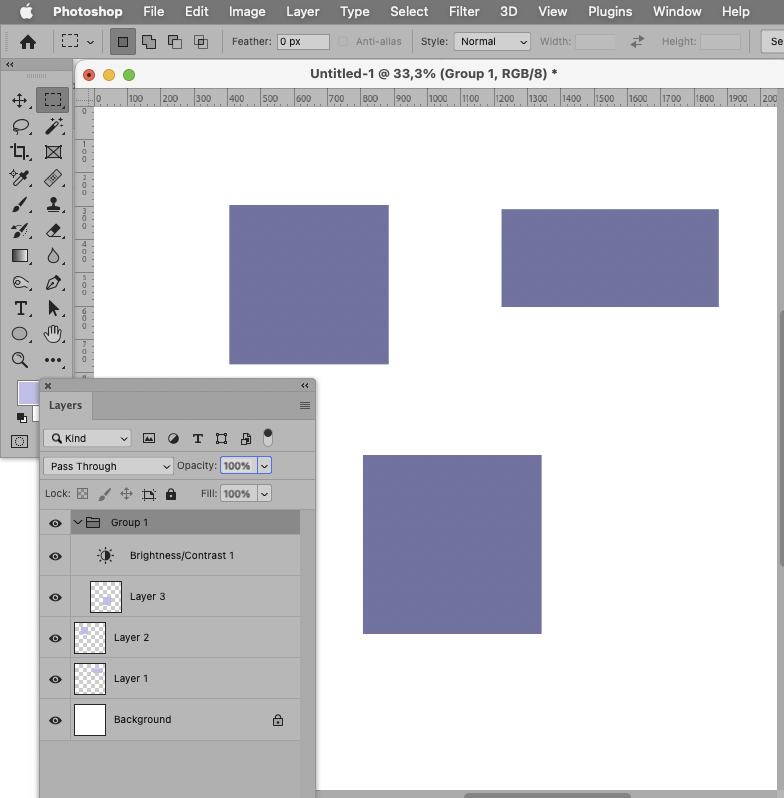Lock image pixels brush icon
Image resolution: width=784 pixels, height=798 pixels.
pos(104,494)
